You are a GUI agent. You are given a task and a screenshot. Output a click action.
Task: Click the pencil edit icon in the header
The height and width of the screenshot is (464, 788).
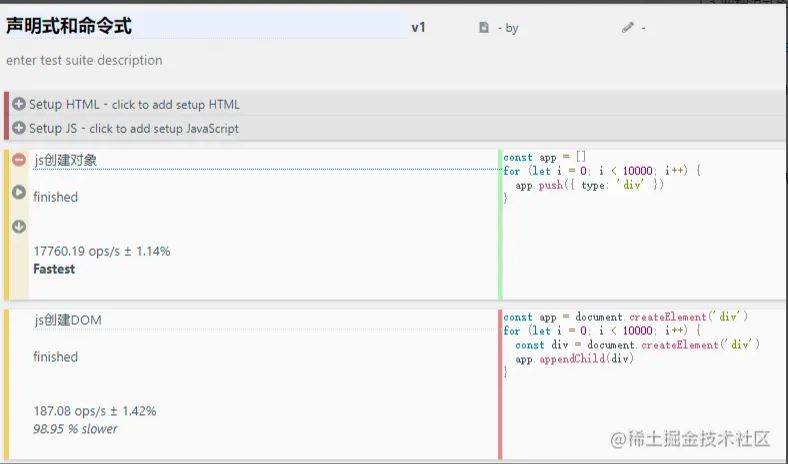click(x=628, y=28)
